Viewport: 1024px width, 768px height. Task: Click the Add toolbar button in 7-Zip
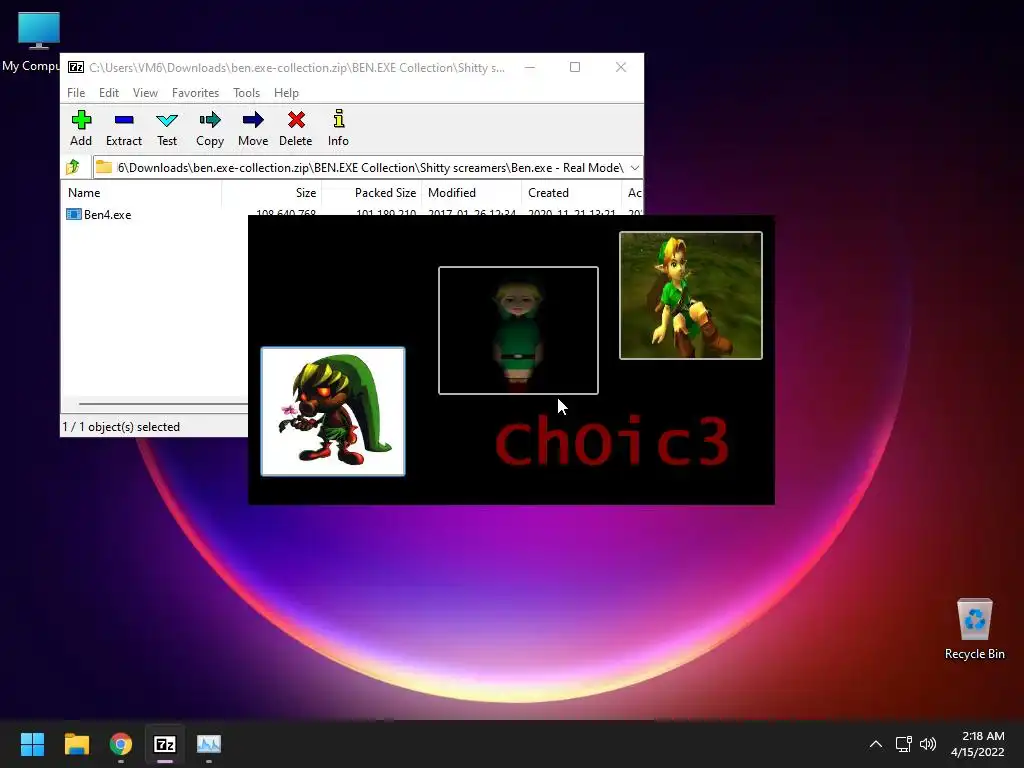click(x=81, y=128)
